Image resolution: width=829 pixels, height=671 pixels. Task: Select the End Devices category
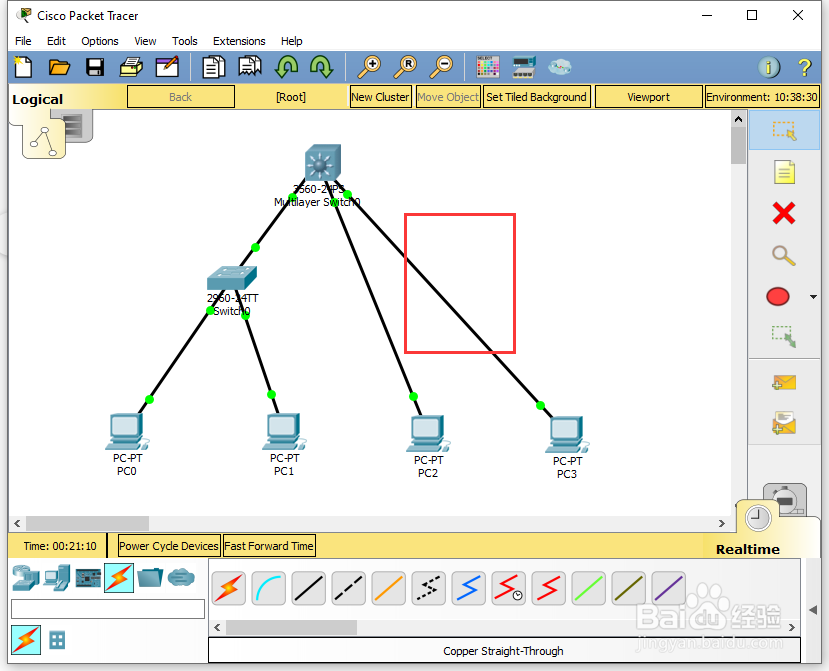click(x=57, y=578)
